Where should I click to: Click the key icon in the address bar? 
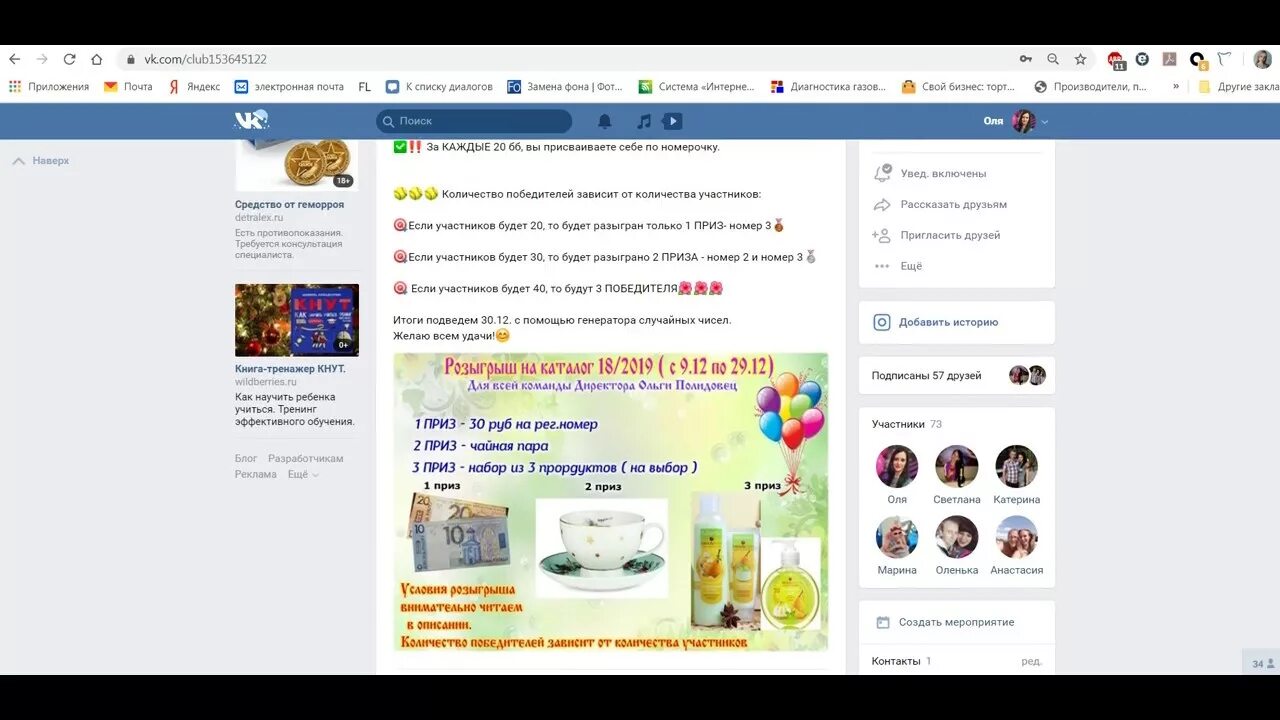tap(1027, 59)
